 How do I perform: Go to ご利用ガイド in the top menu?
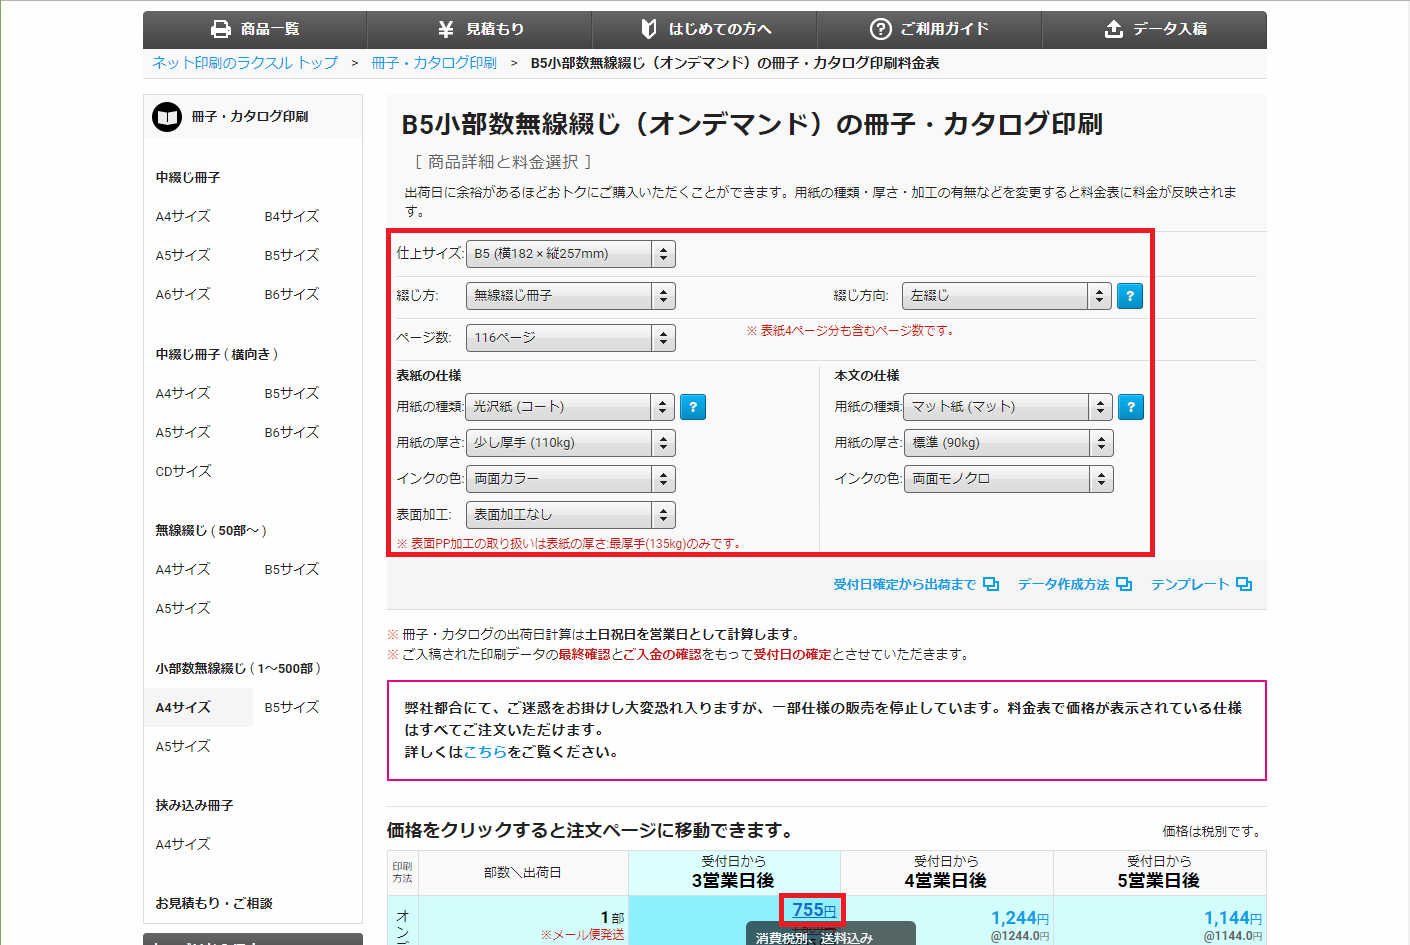tap(929, 29)
